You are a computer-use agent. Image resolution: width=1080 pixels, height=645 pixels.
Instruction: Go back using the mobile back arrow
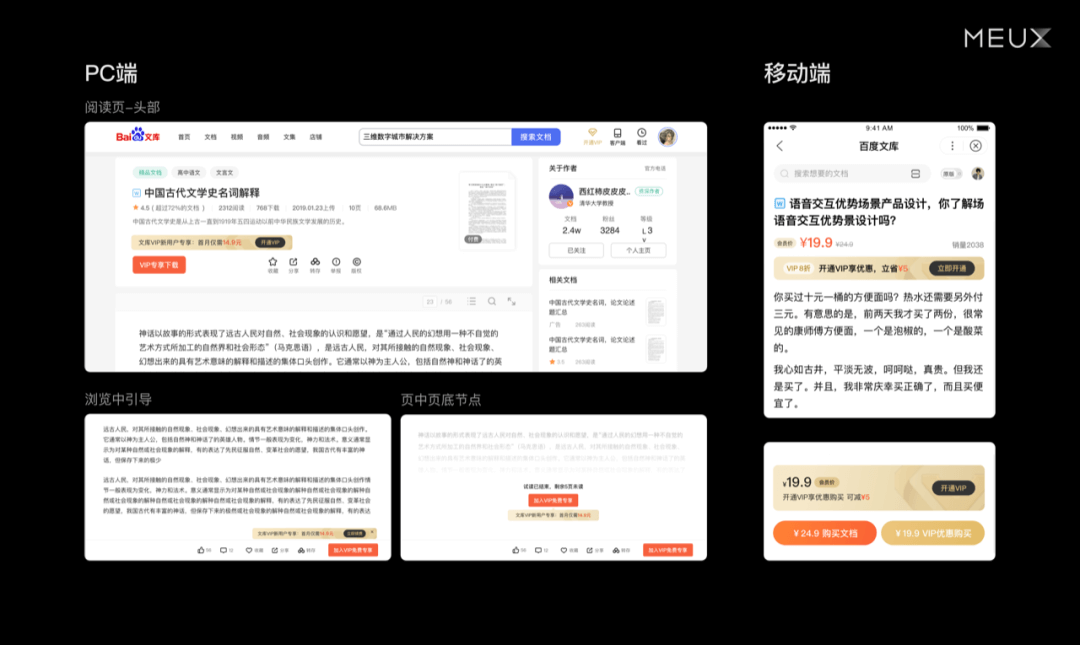[x=780, y=146]
